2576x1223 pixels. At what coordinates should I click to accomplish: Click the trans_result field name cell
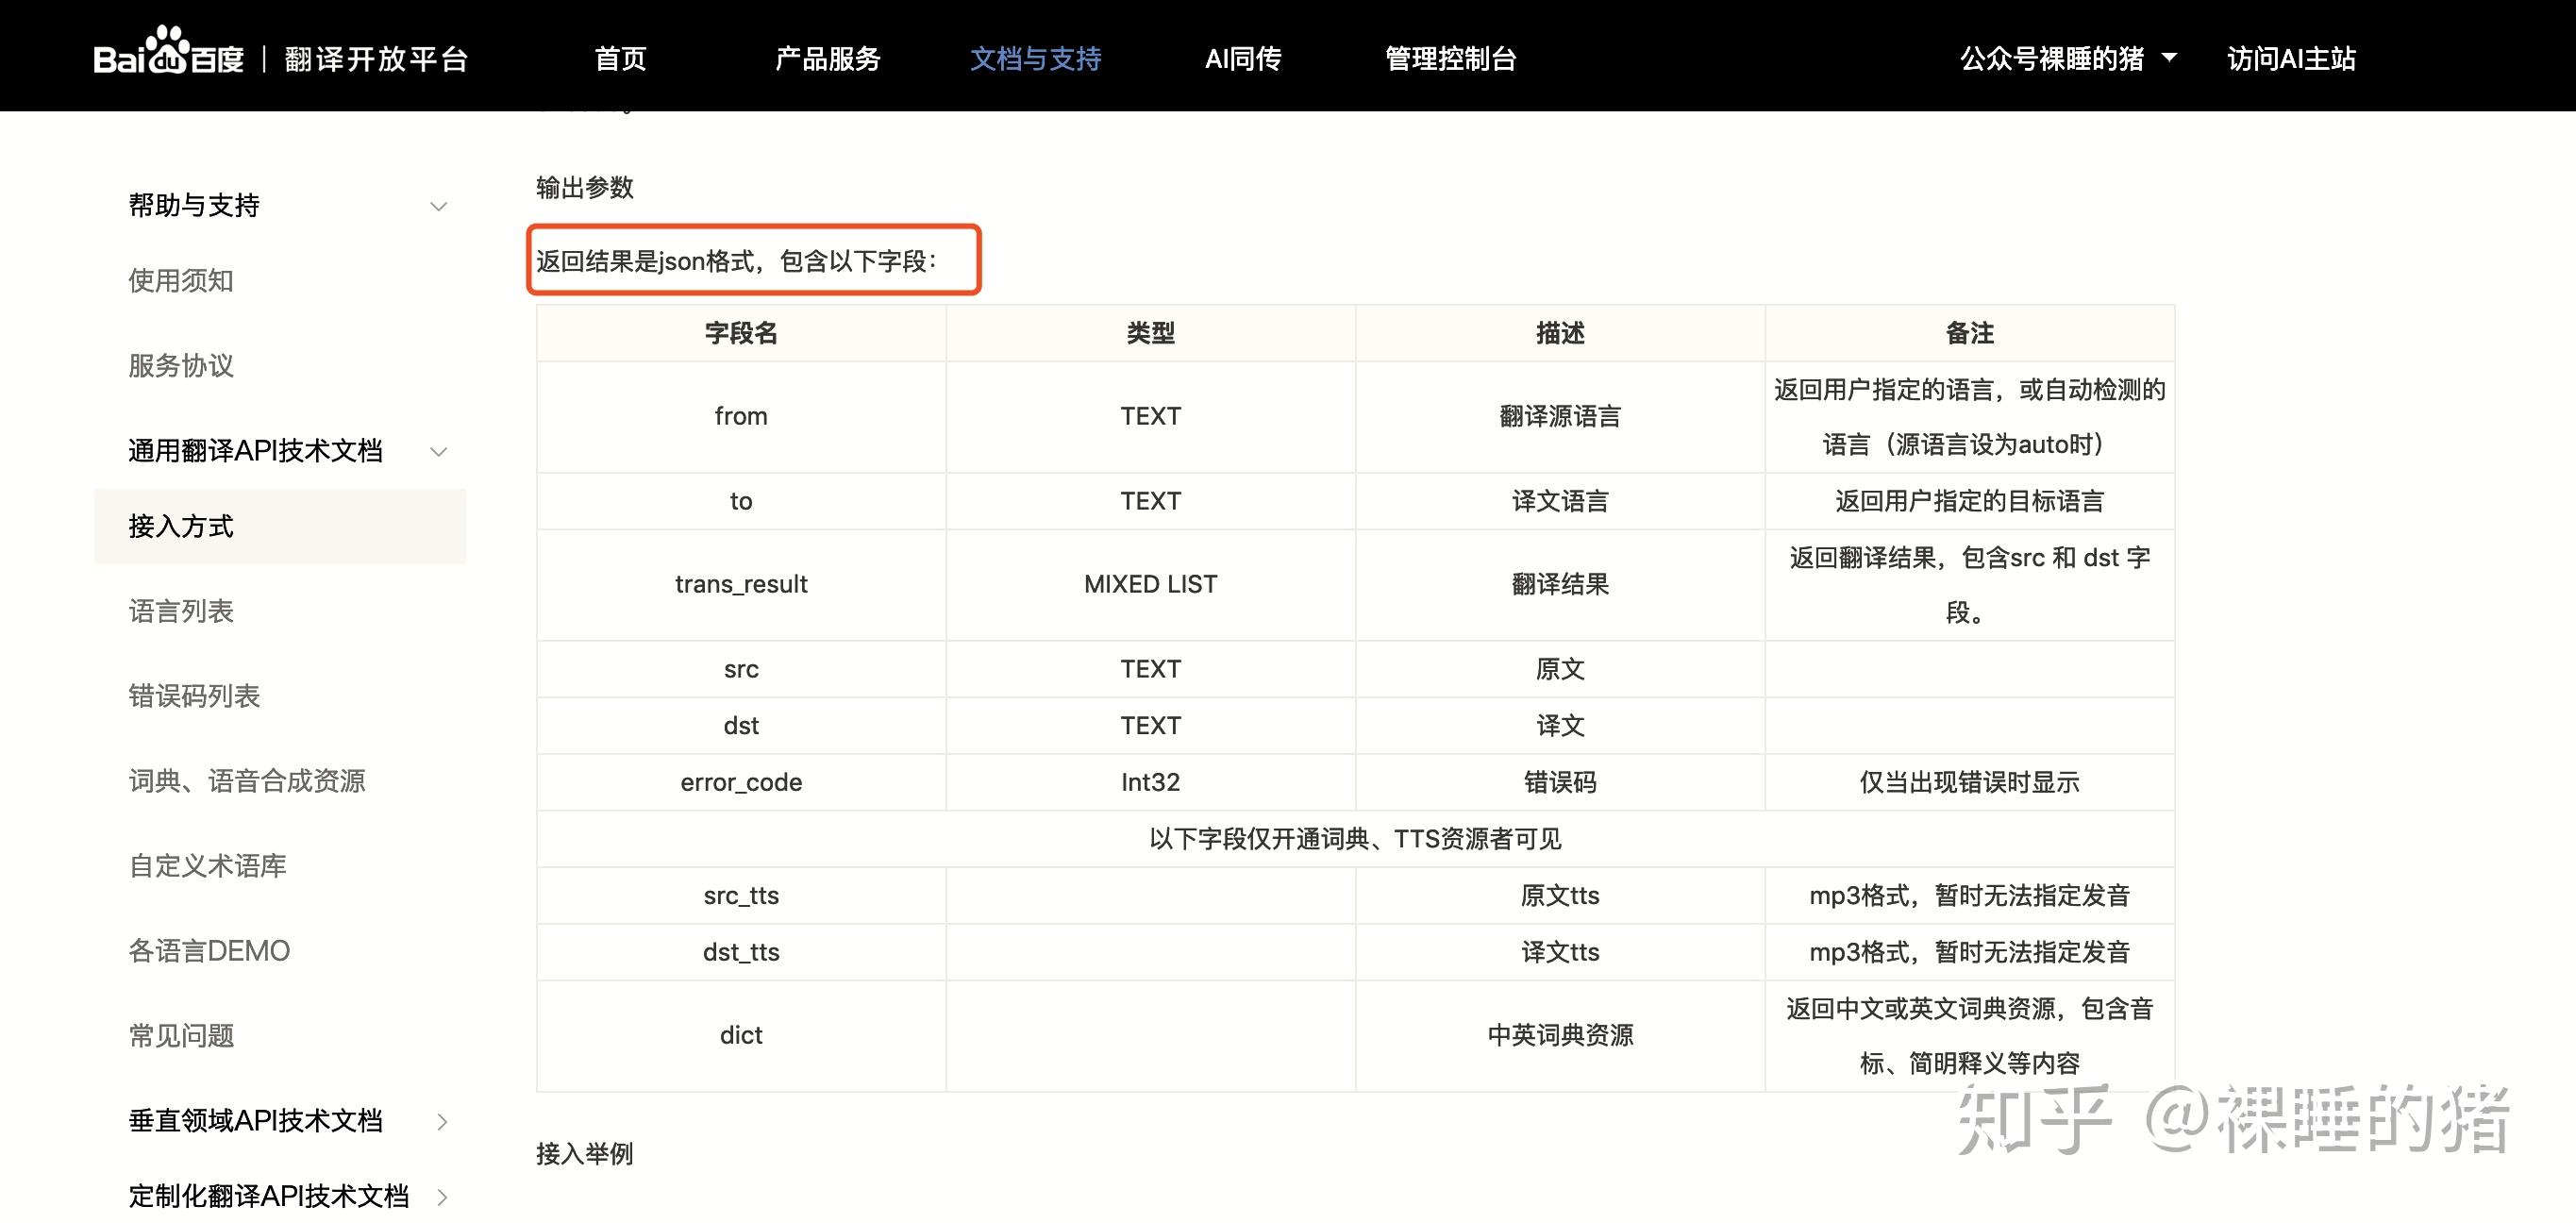[x=741, y=585]
